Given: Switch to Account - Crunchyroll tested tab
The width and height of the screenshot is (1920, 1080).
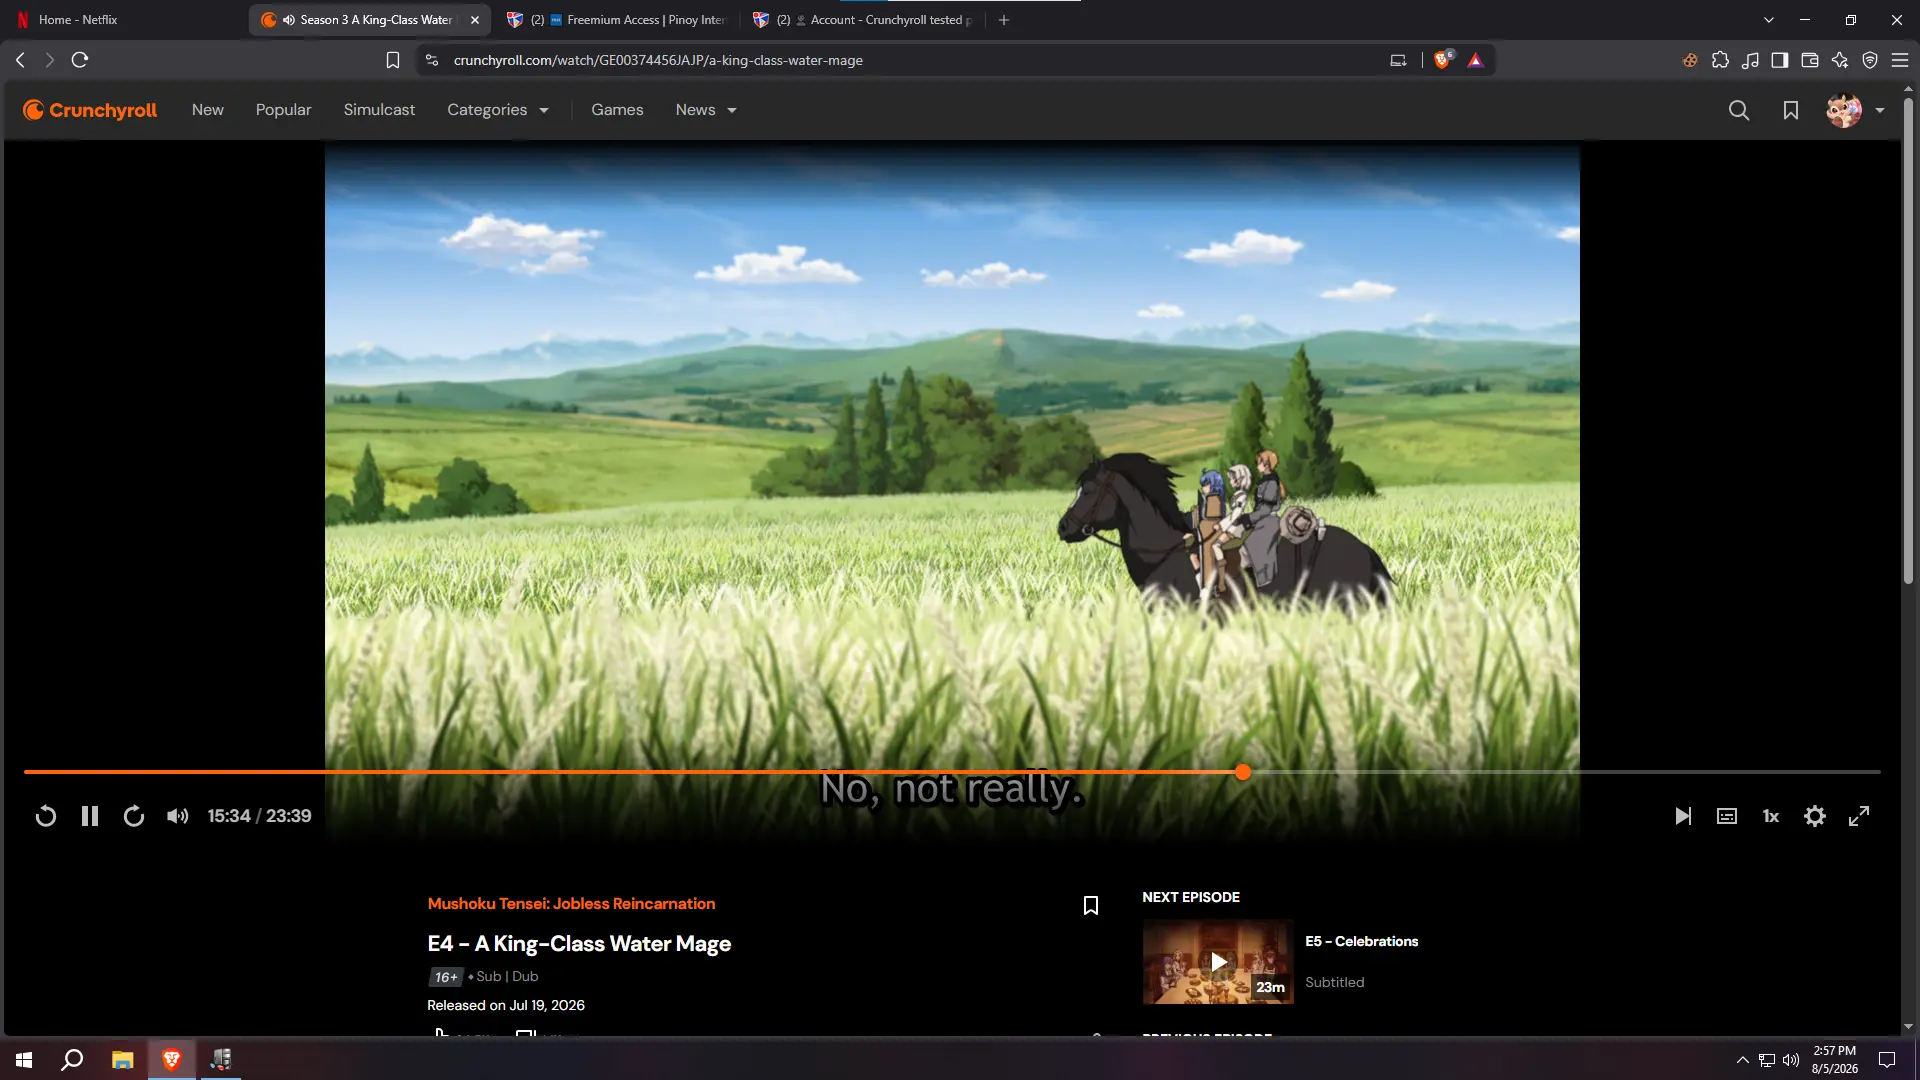Looking at the screenshot, I should click(x=862, y=20).
